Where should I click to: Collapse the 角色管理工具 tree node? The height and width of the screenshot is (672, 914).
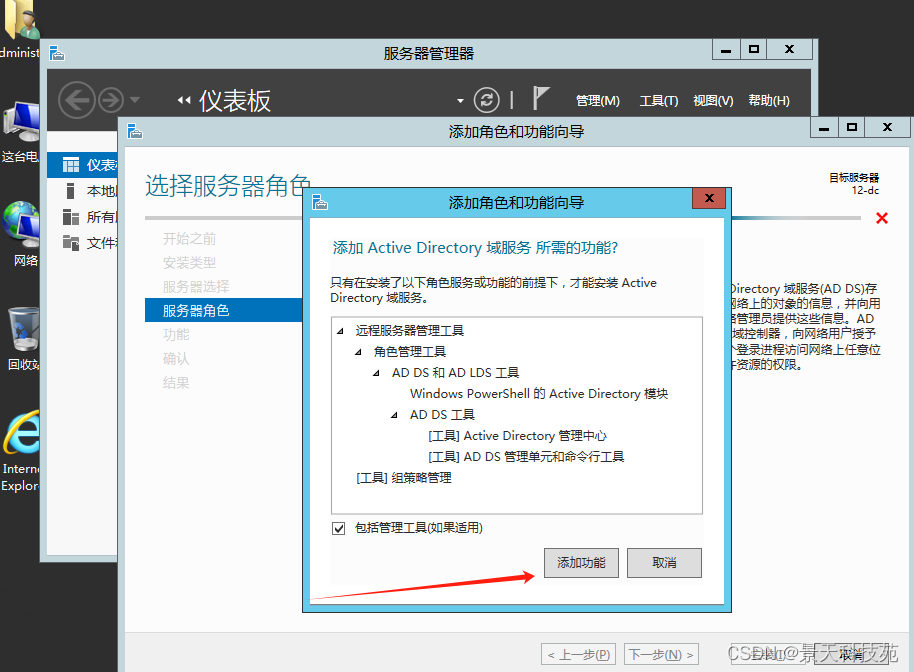tap(358, 352)
